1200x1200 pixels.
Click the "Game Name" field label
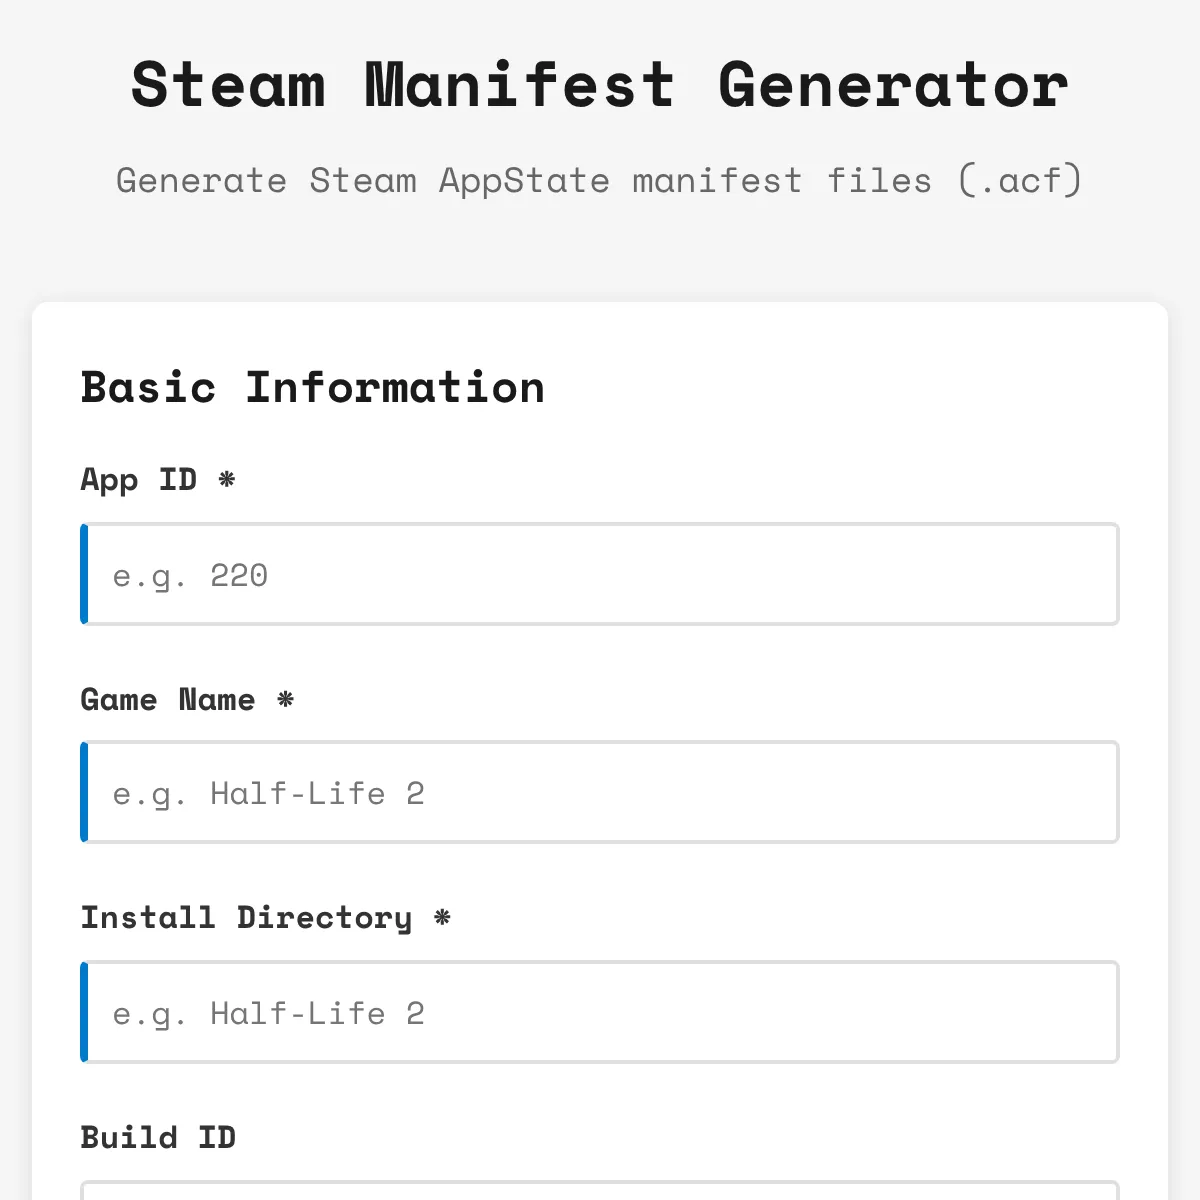(x=167, y=700)
